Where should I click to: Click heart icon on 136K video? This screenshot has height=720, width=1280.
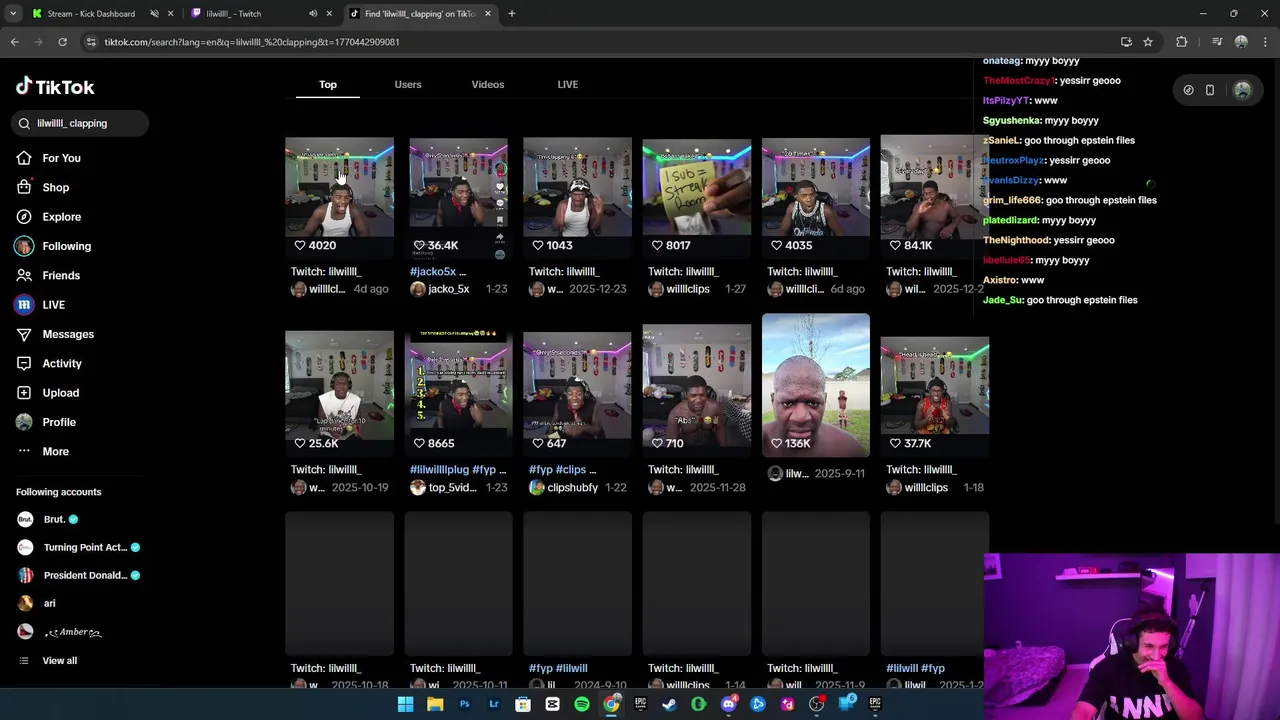pyautogui.click(x=777, y=443)
